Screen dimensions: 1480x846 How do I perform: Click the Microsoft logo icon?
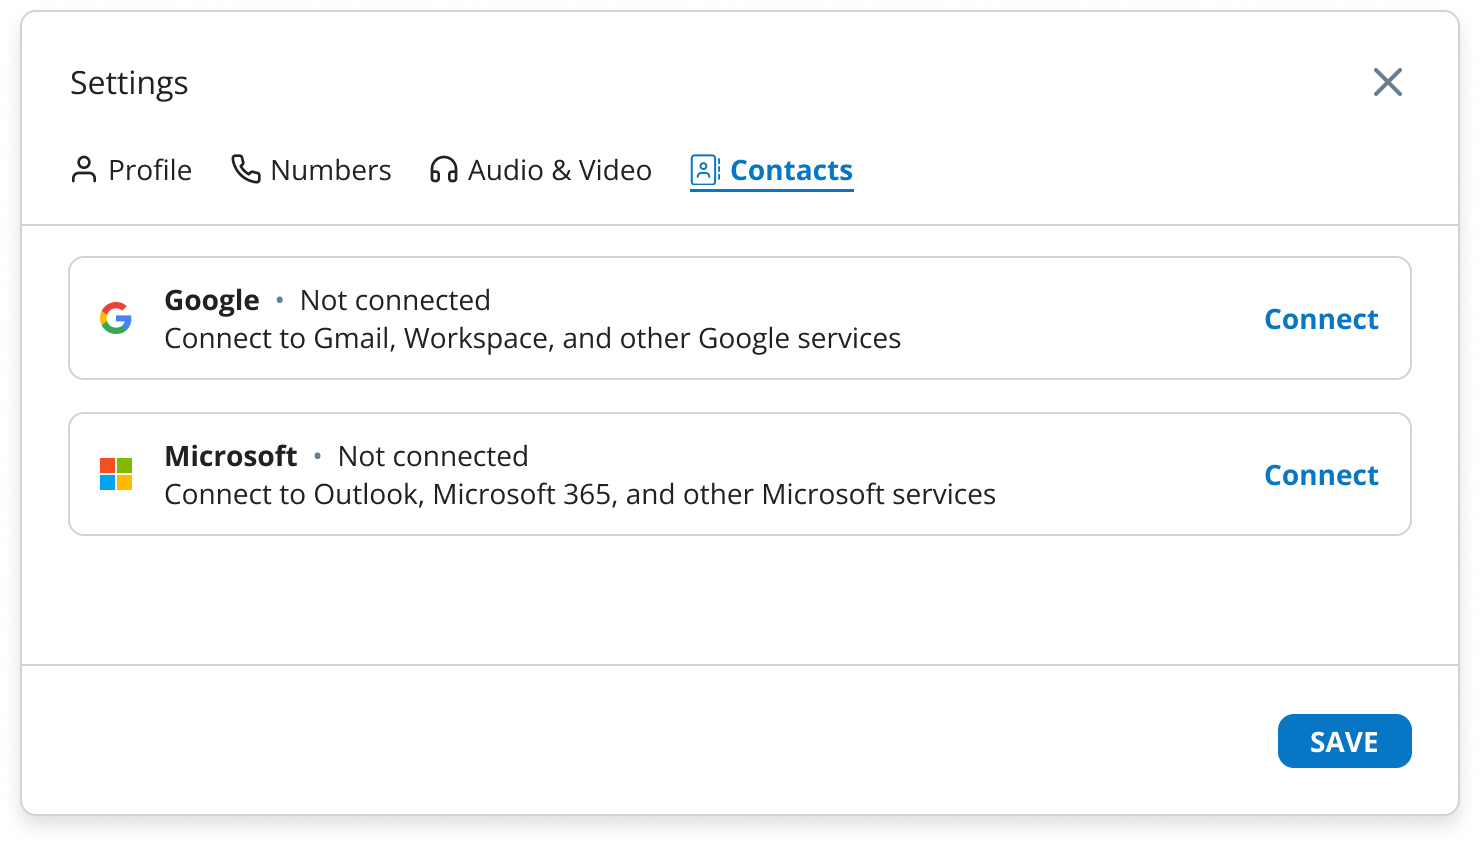point(116,474)
